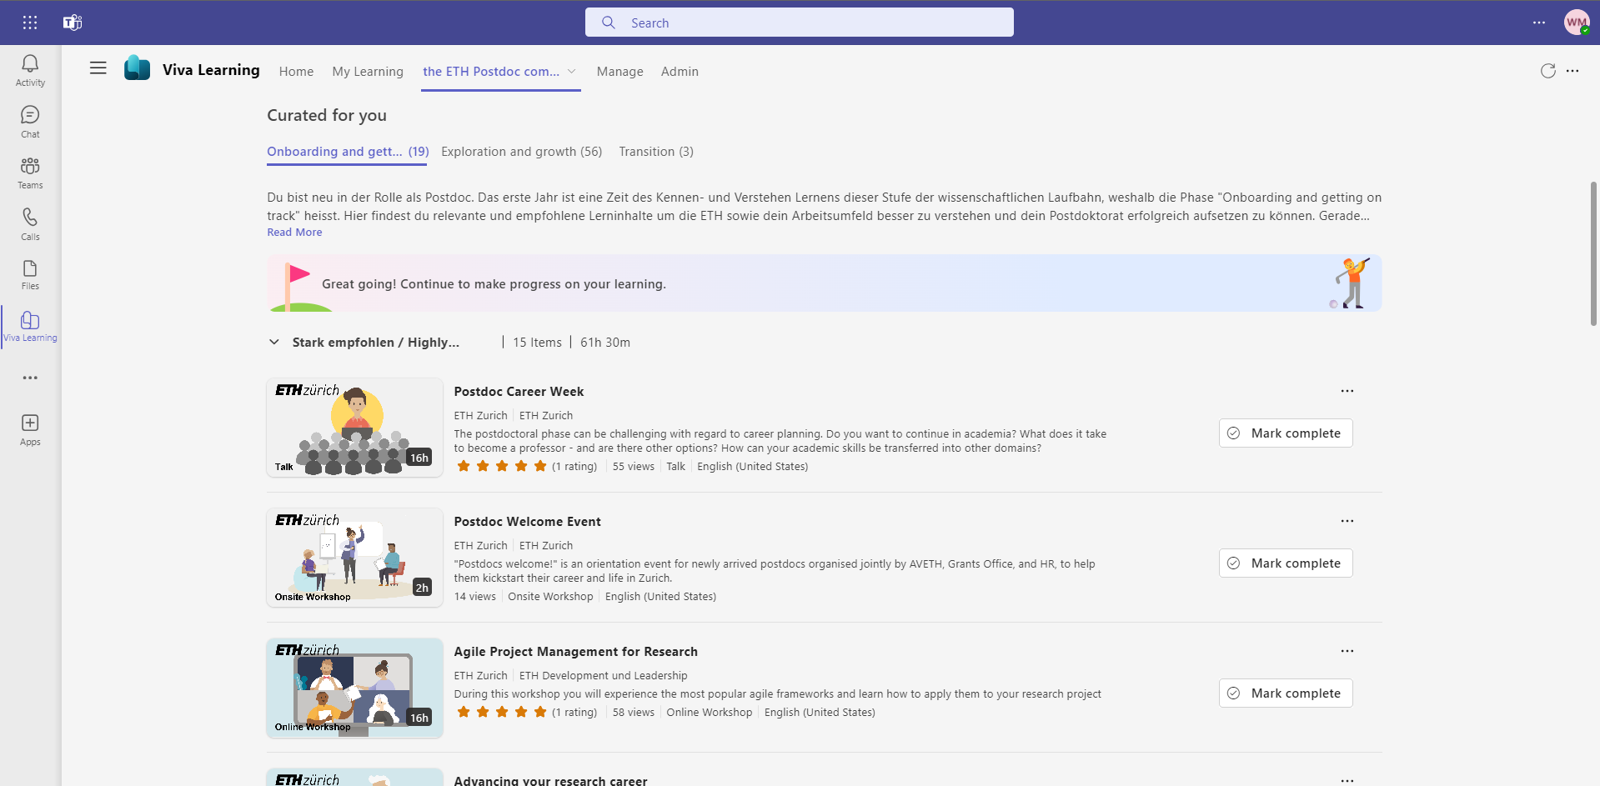
Task: Click 'ETH Development und Leadership' provider text
Action: pos(603,676)
